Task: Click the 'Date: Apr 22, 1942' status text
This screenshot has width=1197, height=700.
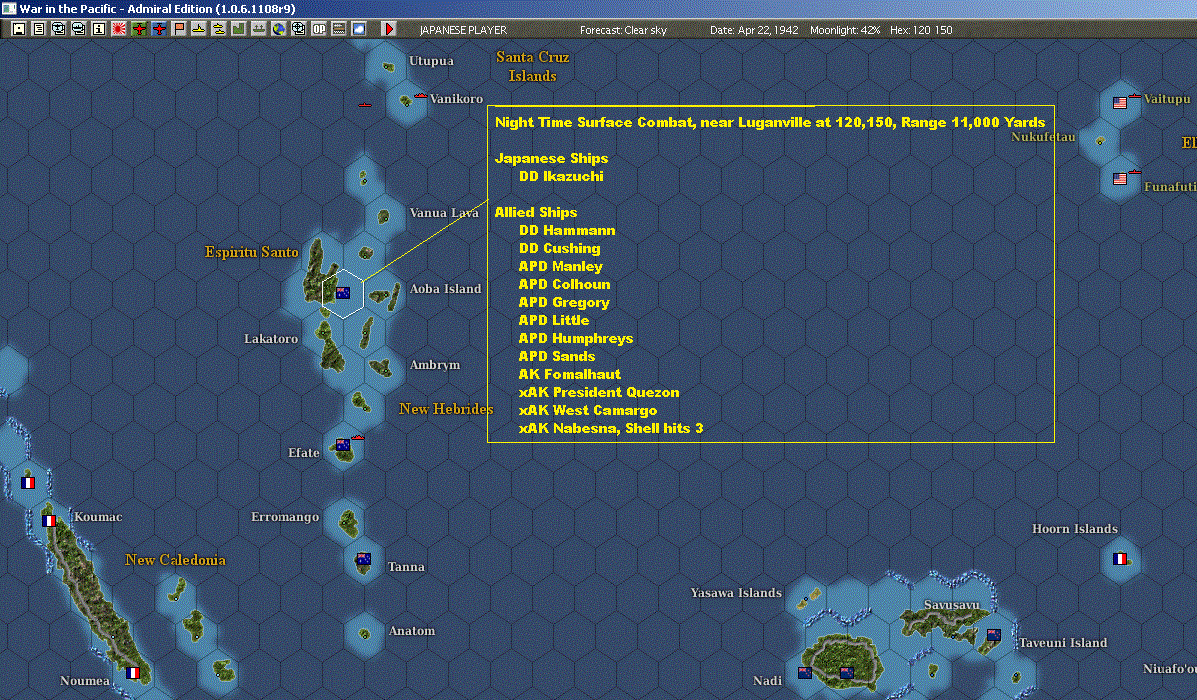Action: 754,30
